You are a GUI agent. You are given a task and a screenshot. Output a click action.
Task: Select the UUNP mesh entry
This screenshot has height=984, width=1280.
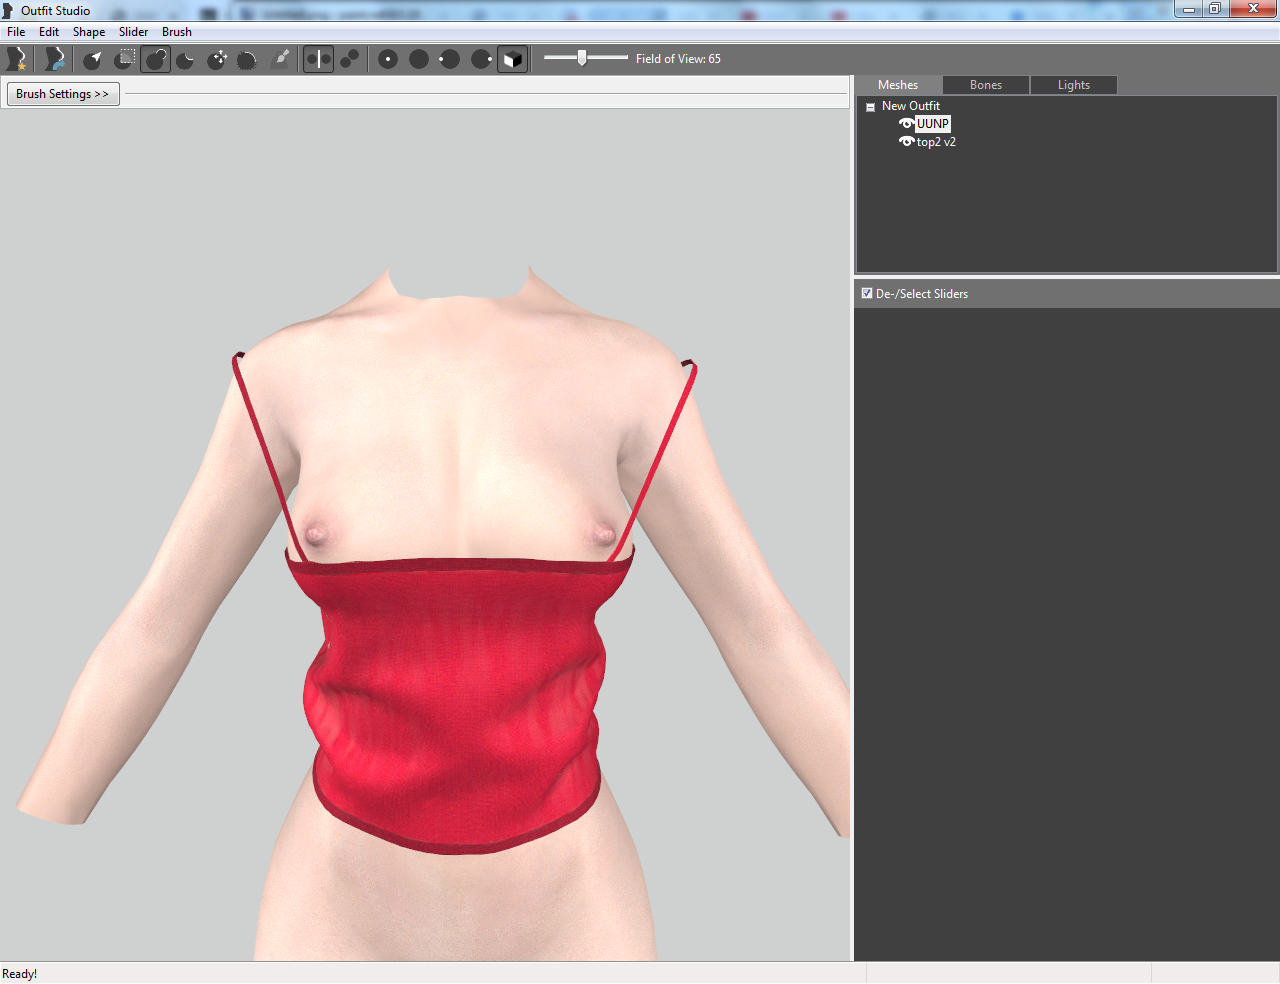pyautogui.click(x=933, y=124)
